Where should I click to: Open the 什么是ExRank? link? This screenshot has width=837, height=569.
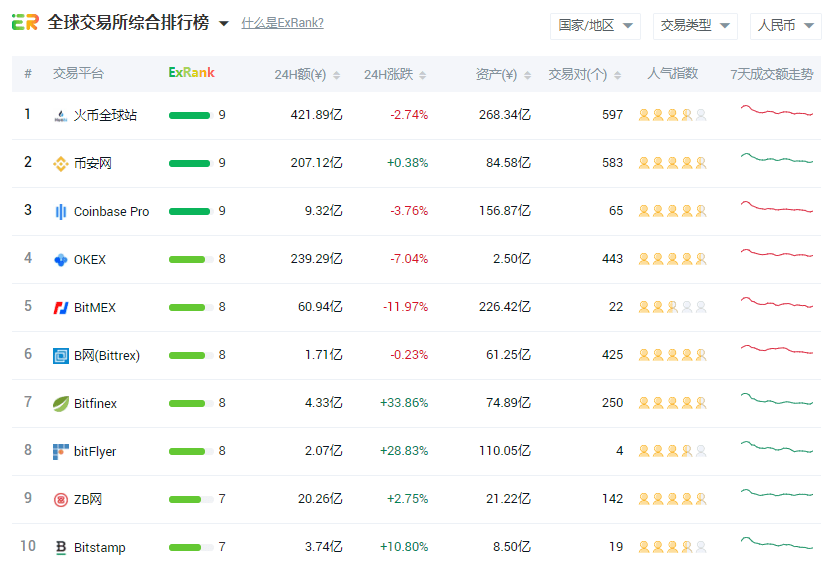tap(282, 23)
